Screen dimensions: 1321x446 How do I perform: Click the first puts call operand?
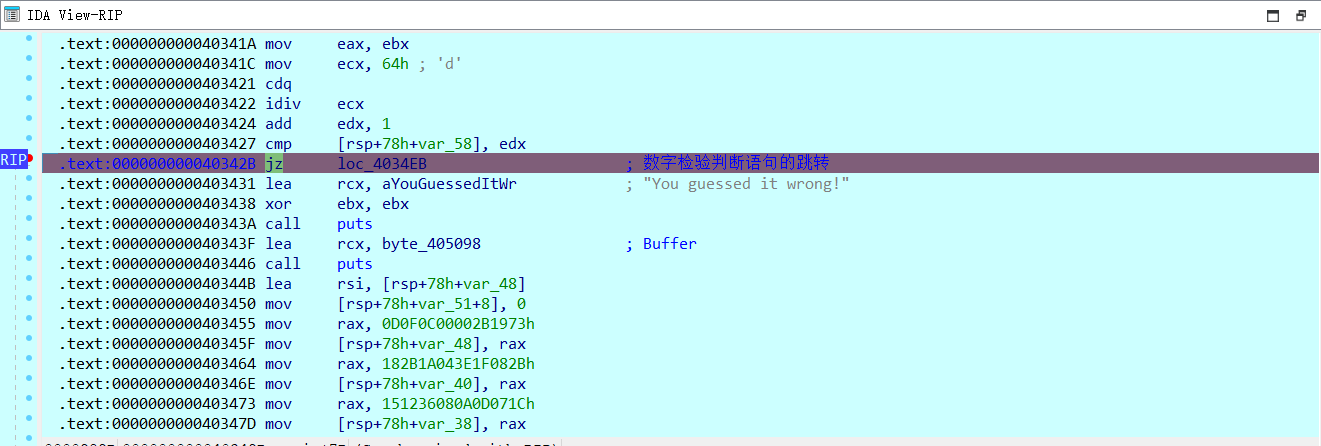355,224
